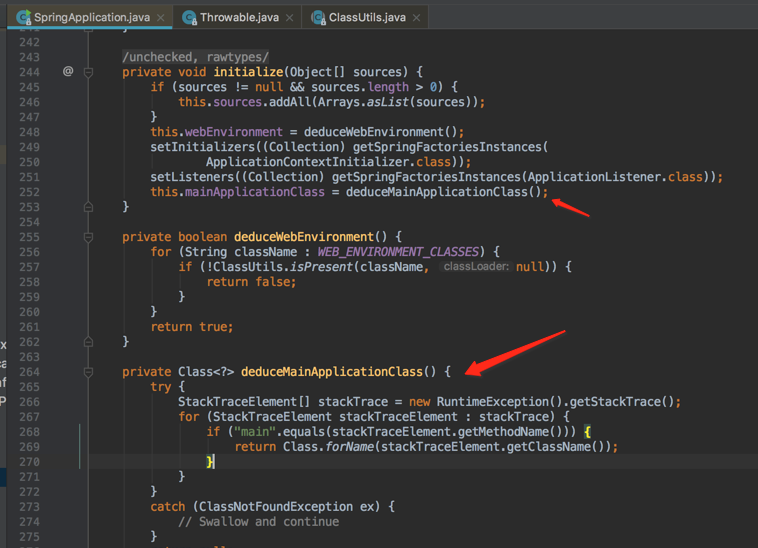The height and width of the screenshot is (548, 758).
Task: Click ApplicationListener.class on line 251
Action: click(615, 177)
